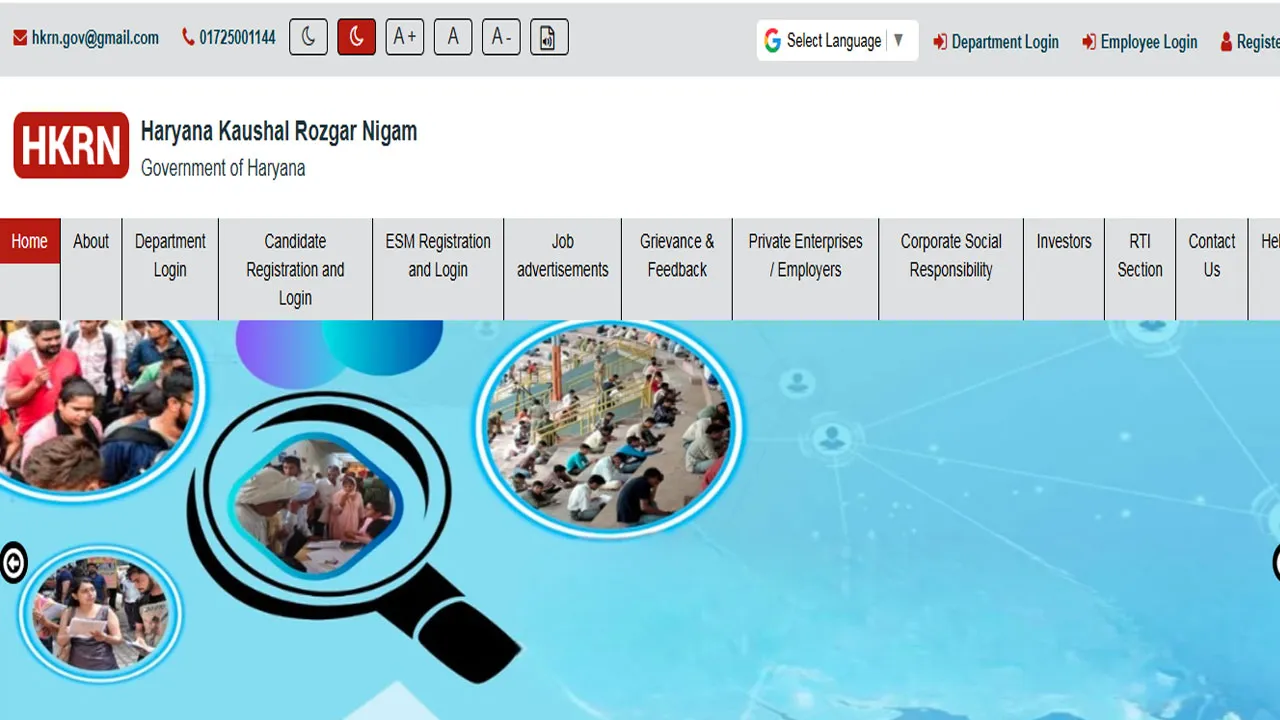Image resolution: width=1280 pixels, height=720 pixels.
Task: Increase font size with A+ button
Action: tap(405, 38)
